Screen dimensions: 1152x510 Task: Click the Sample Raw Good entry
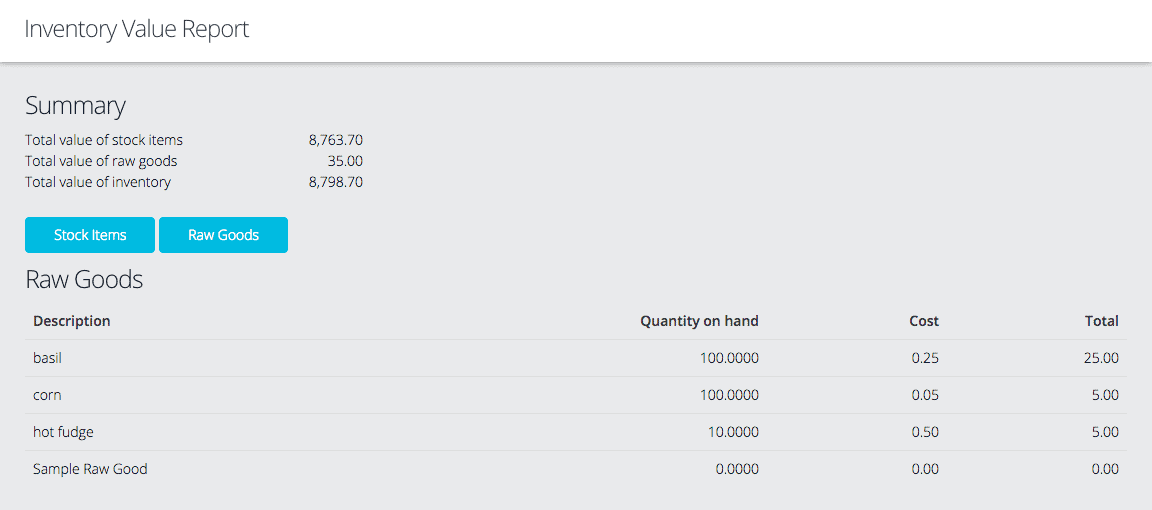point(90,469)
